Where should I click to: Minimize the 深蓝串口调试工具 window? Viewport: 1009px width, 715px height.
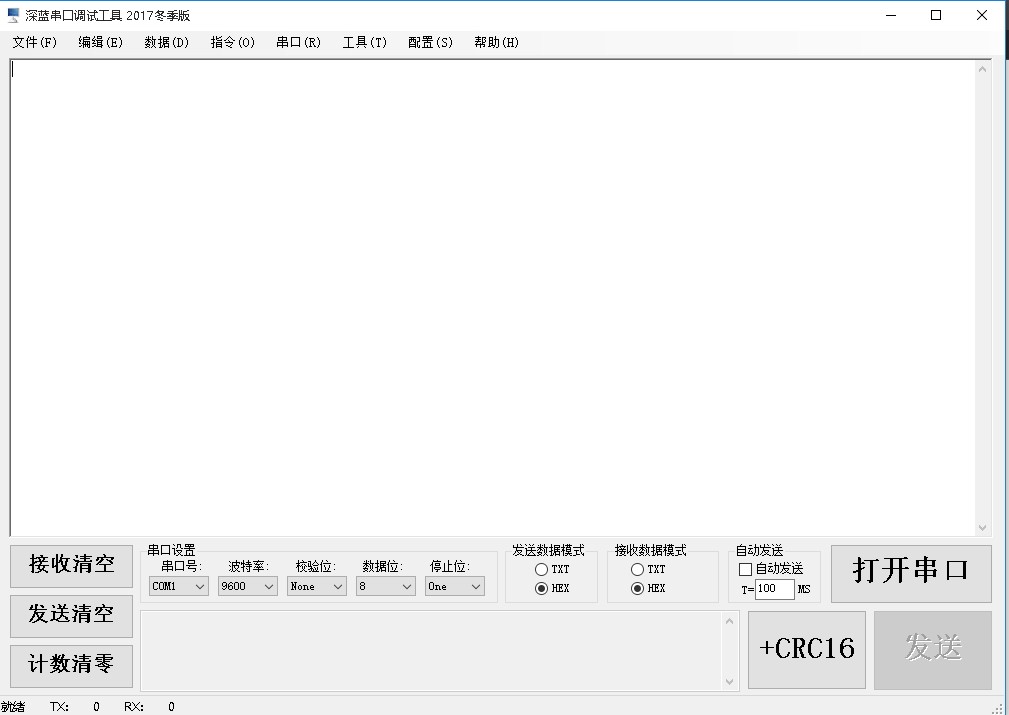pyautogui.click(x=891, y=15)
